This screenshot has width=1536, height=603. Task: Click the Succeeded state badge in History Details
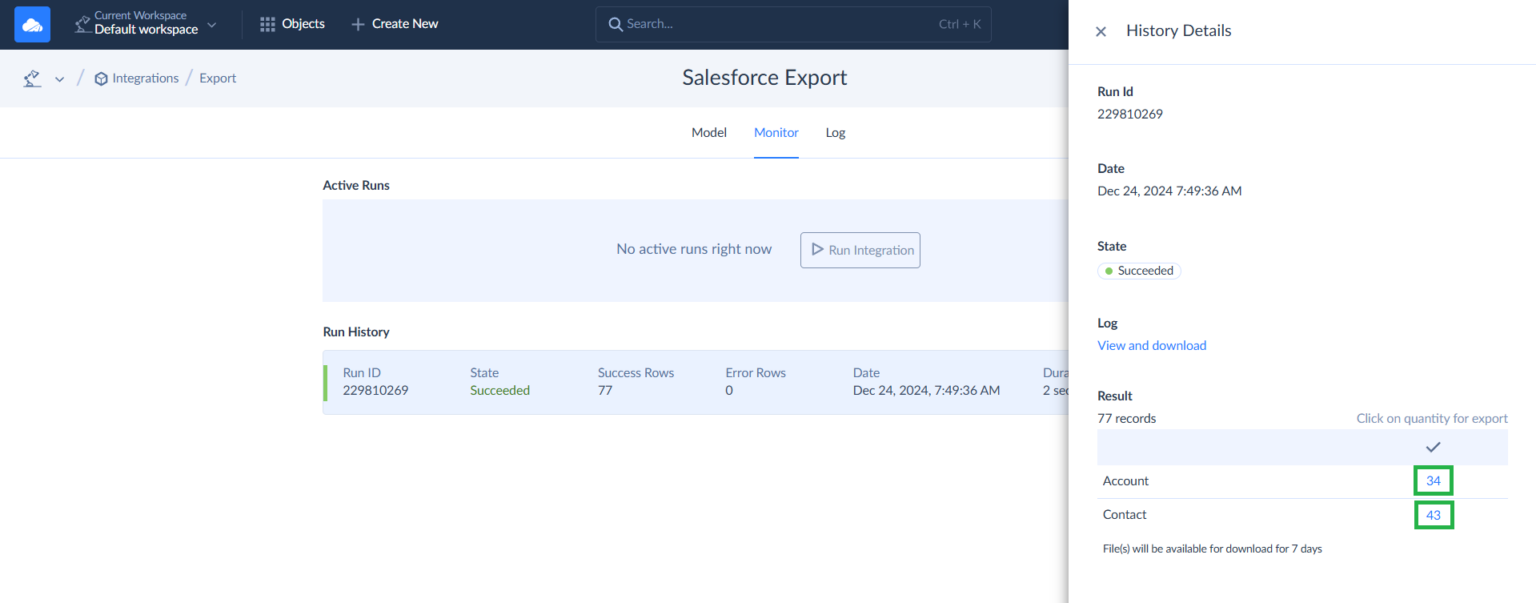[x=1139, y=271]
